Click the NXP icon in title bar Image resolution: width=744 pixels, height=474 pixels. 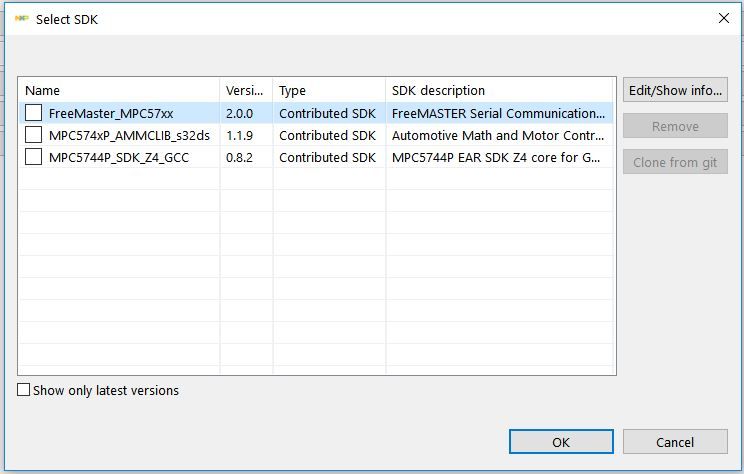point(22,19)
